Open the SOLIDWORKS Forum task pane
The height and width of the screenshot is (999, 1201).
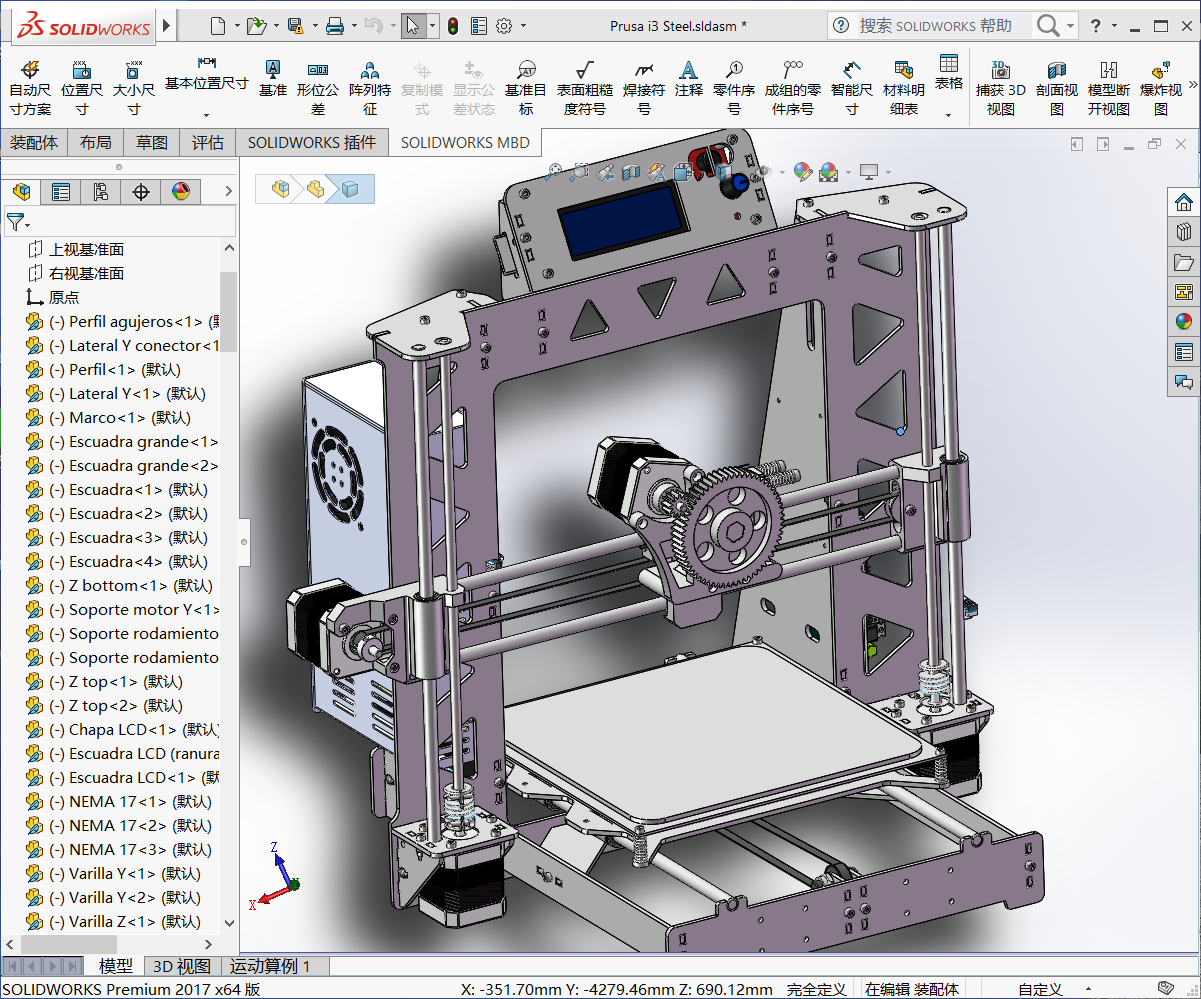(x=1184, y=381)
